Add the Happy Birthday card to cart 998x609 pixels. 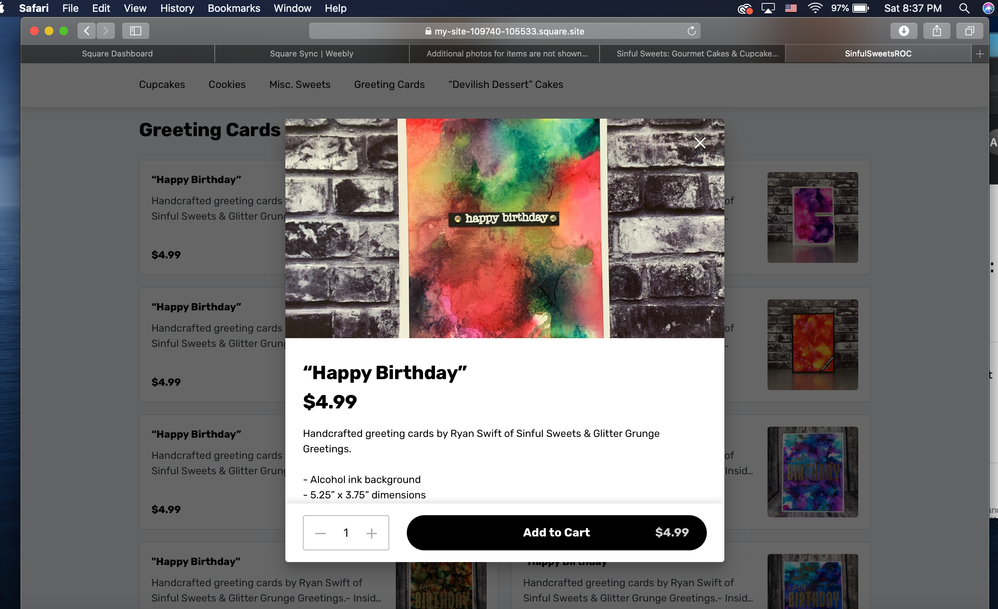556,532
